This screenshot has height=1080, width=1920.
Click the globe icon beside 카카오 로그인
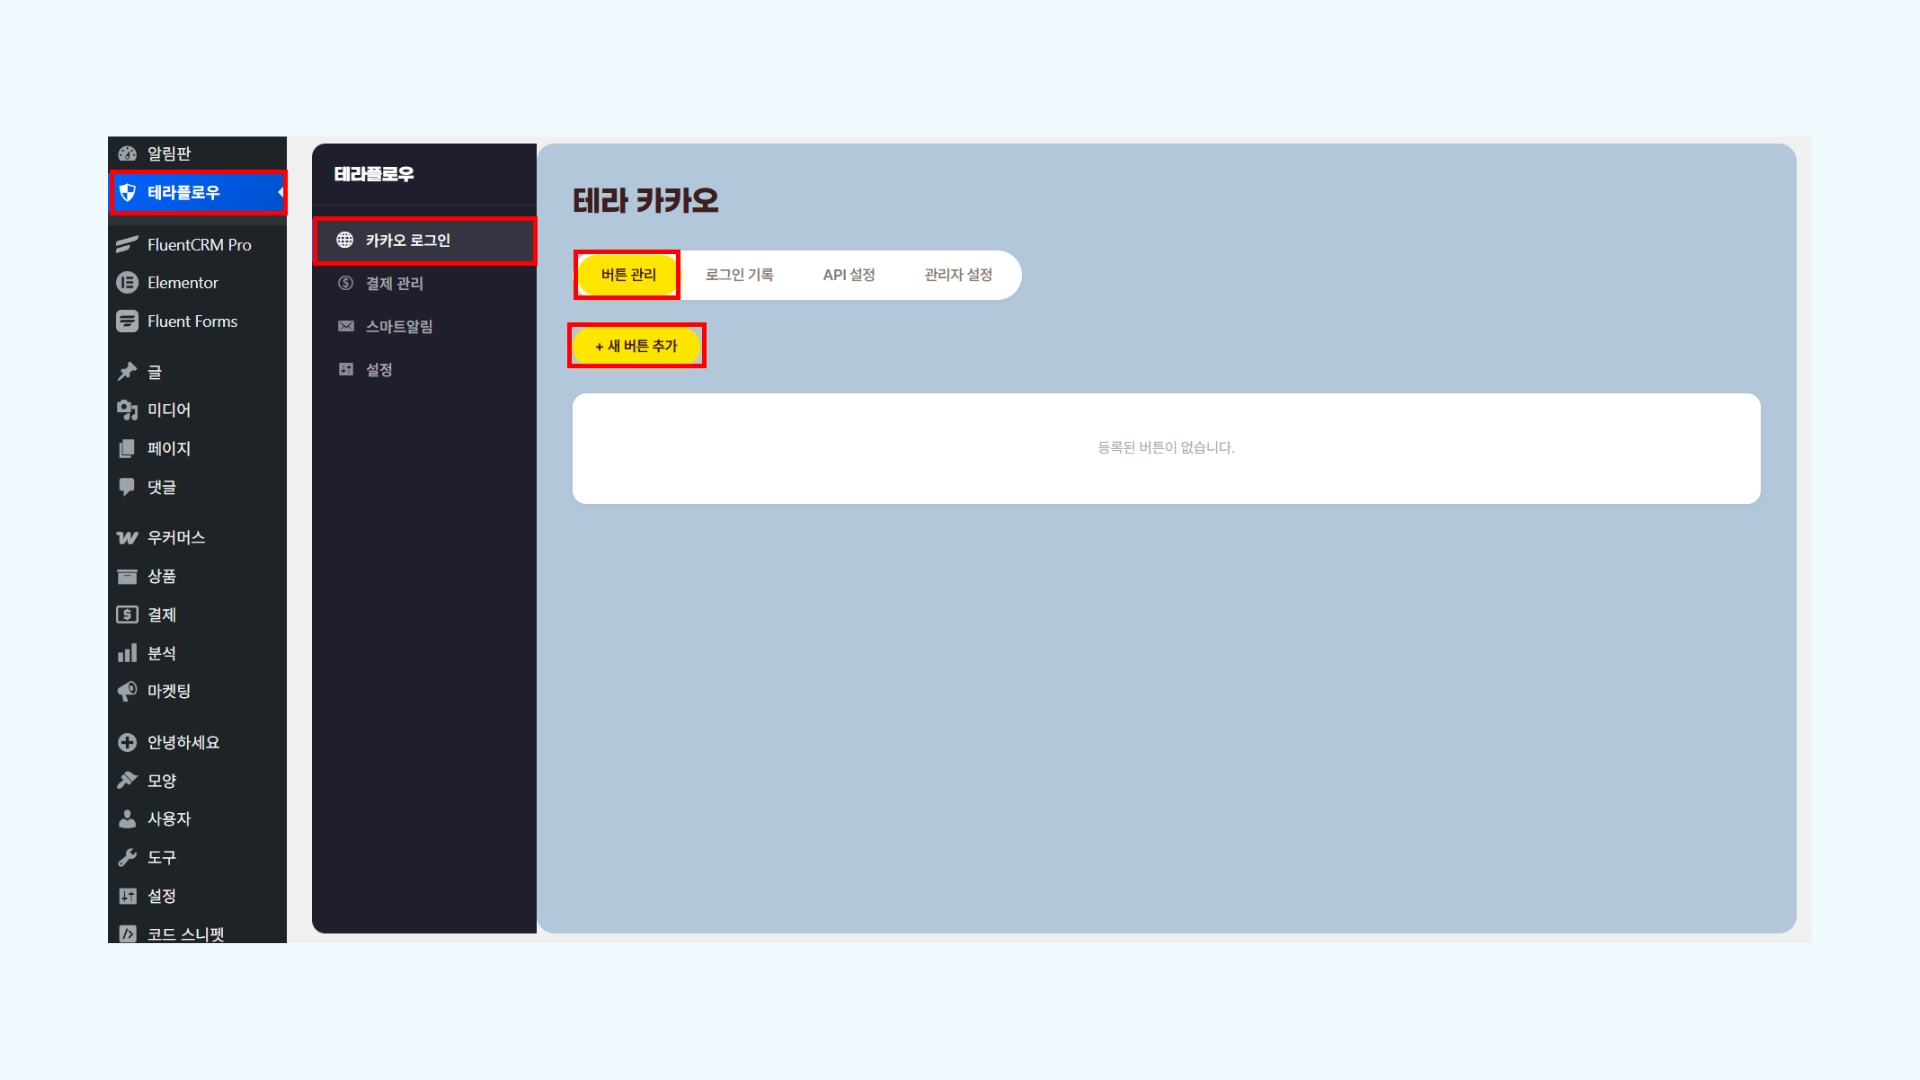345,240
